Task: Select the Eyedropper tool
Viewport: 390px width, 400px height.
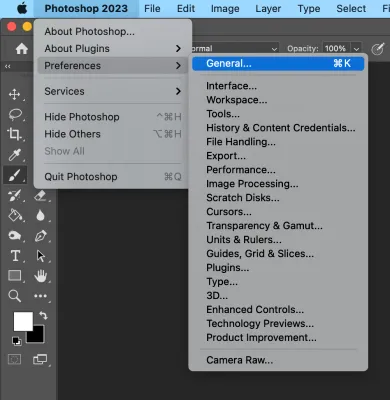Action: [x=14, y=154]
